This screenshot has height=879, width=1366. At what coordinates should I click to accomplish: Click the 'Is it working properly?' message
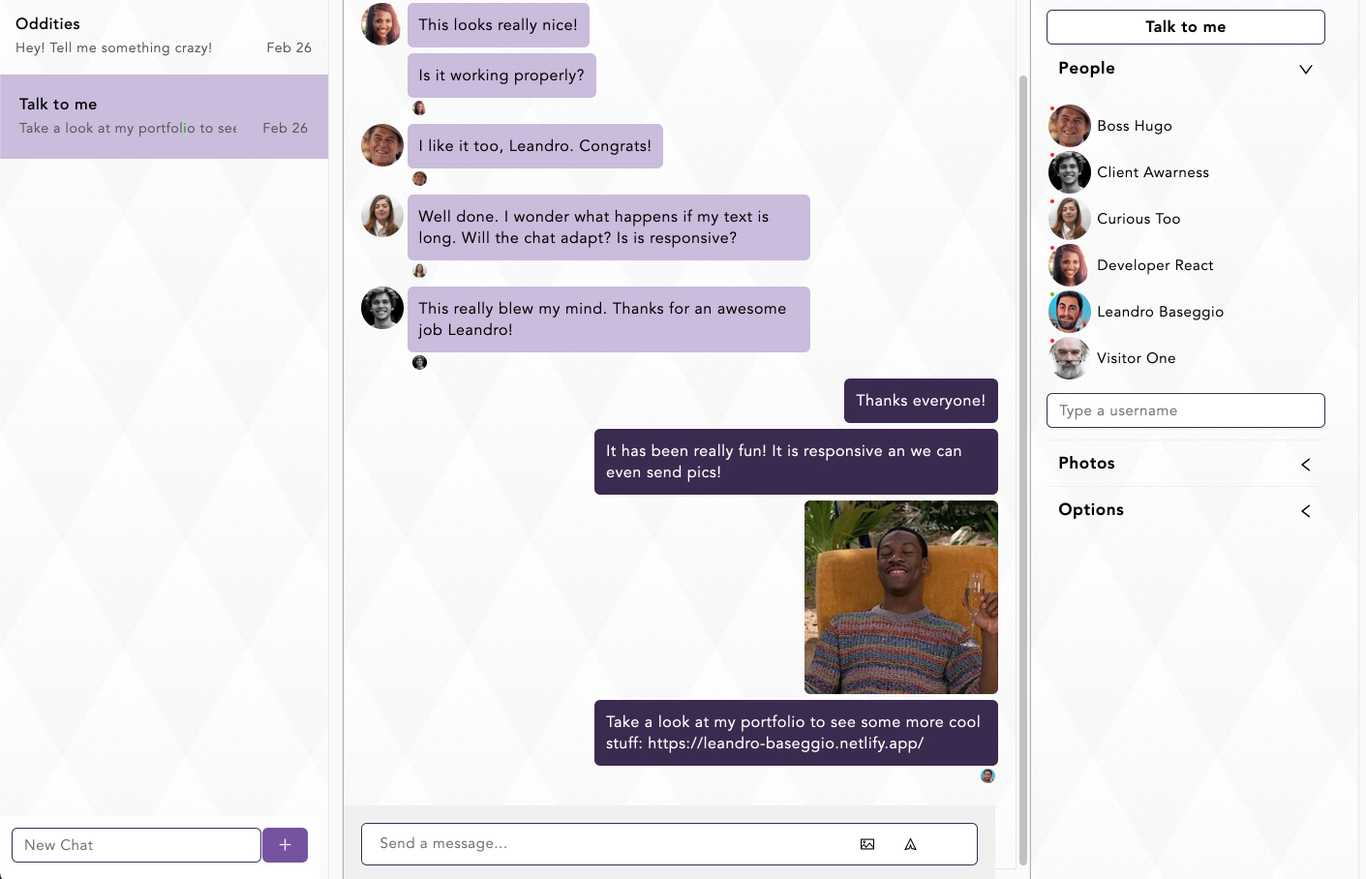502,76
